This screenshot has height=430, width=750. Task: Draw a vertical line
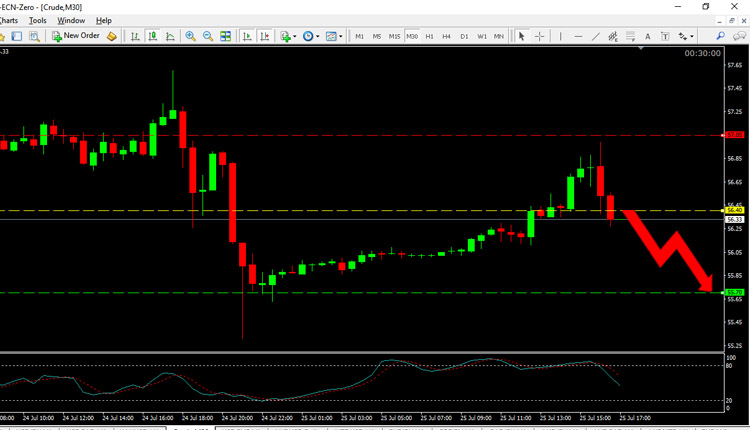pos(563,36)
